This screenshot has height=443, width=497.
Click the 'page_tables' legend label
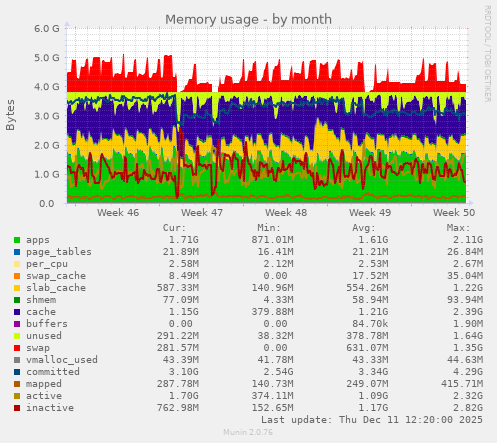(59, 252)
